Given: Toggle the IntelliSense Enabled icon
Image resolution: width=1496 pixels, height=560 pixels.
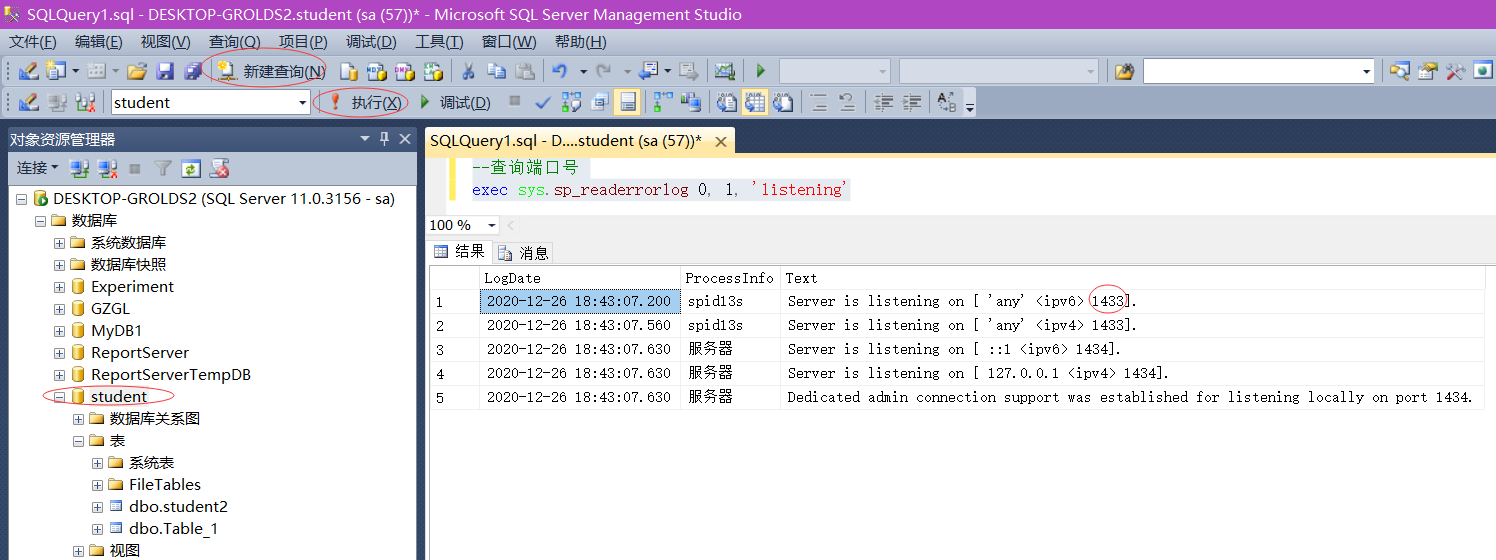Looking at the screenshot, I should 628,102.
